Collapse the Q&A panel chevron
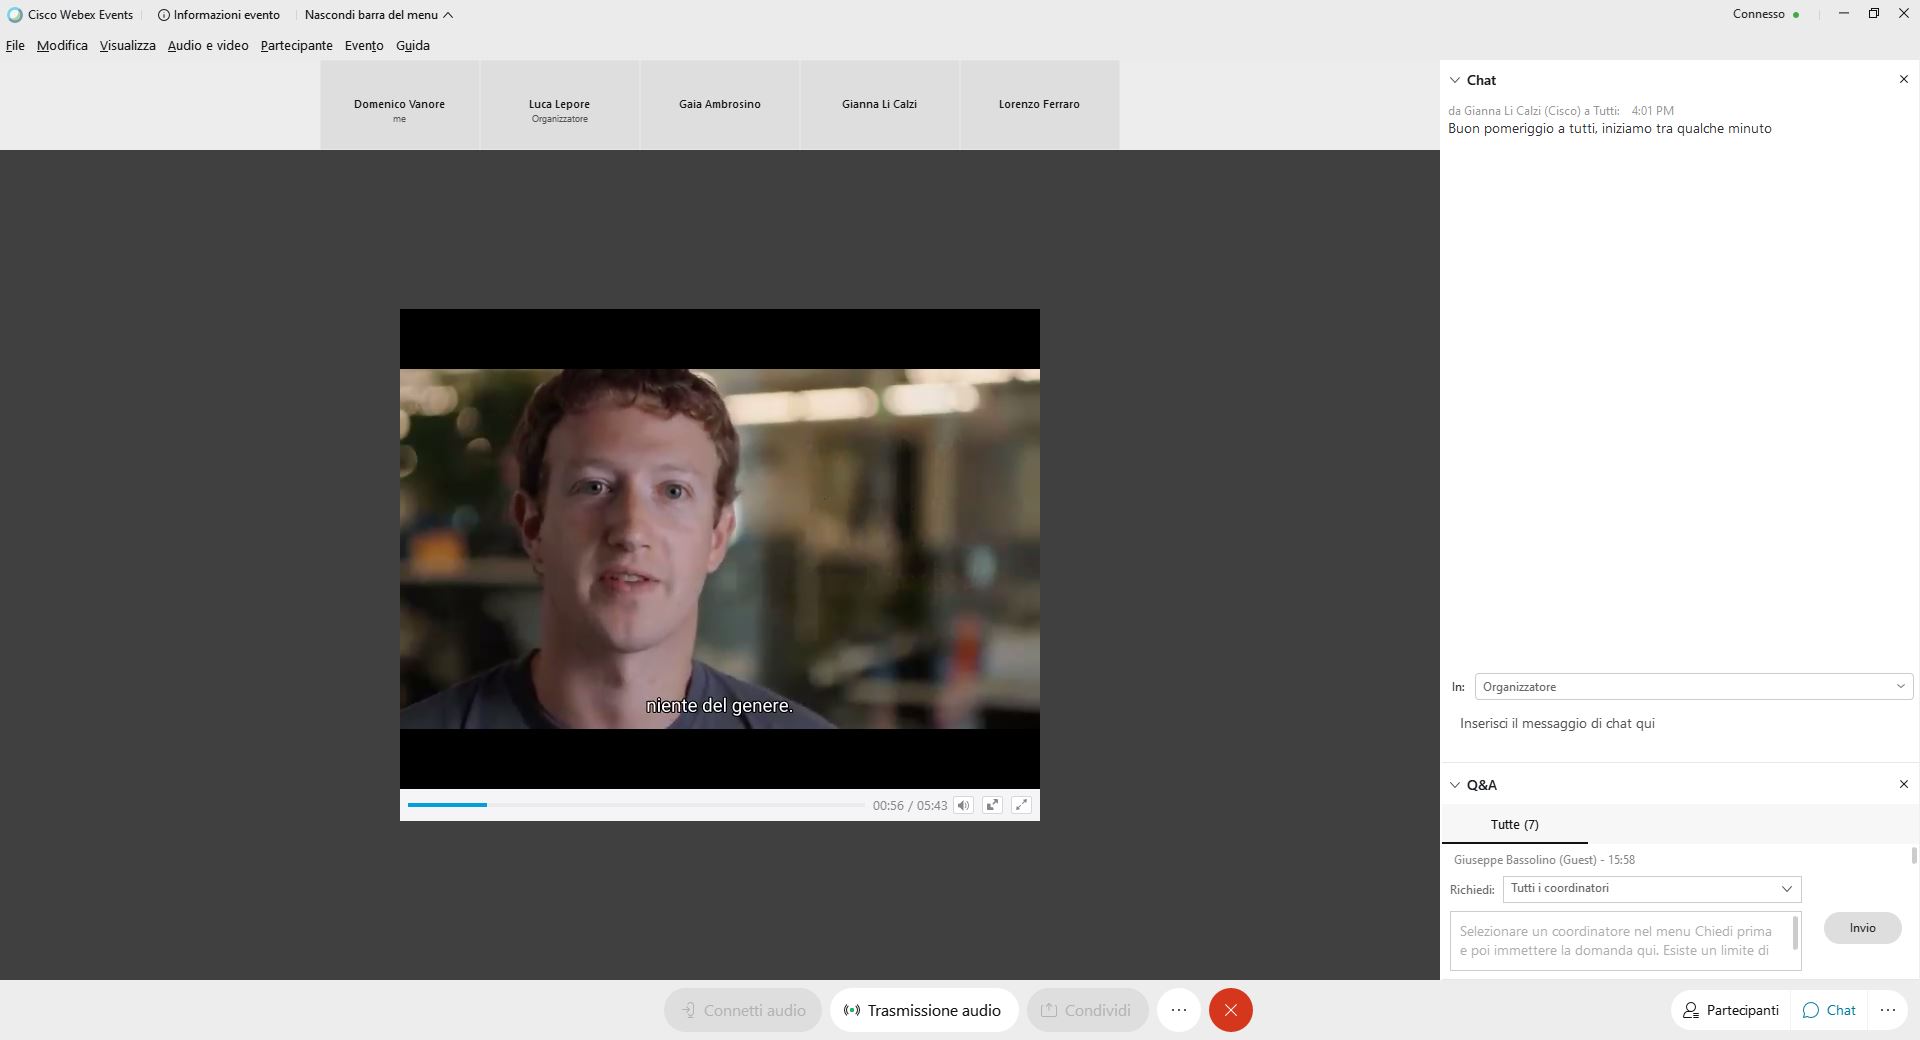Viewport: 1920px width, 1040px height. coord(1455,785)
